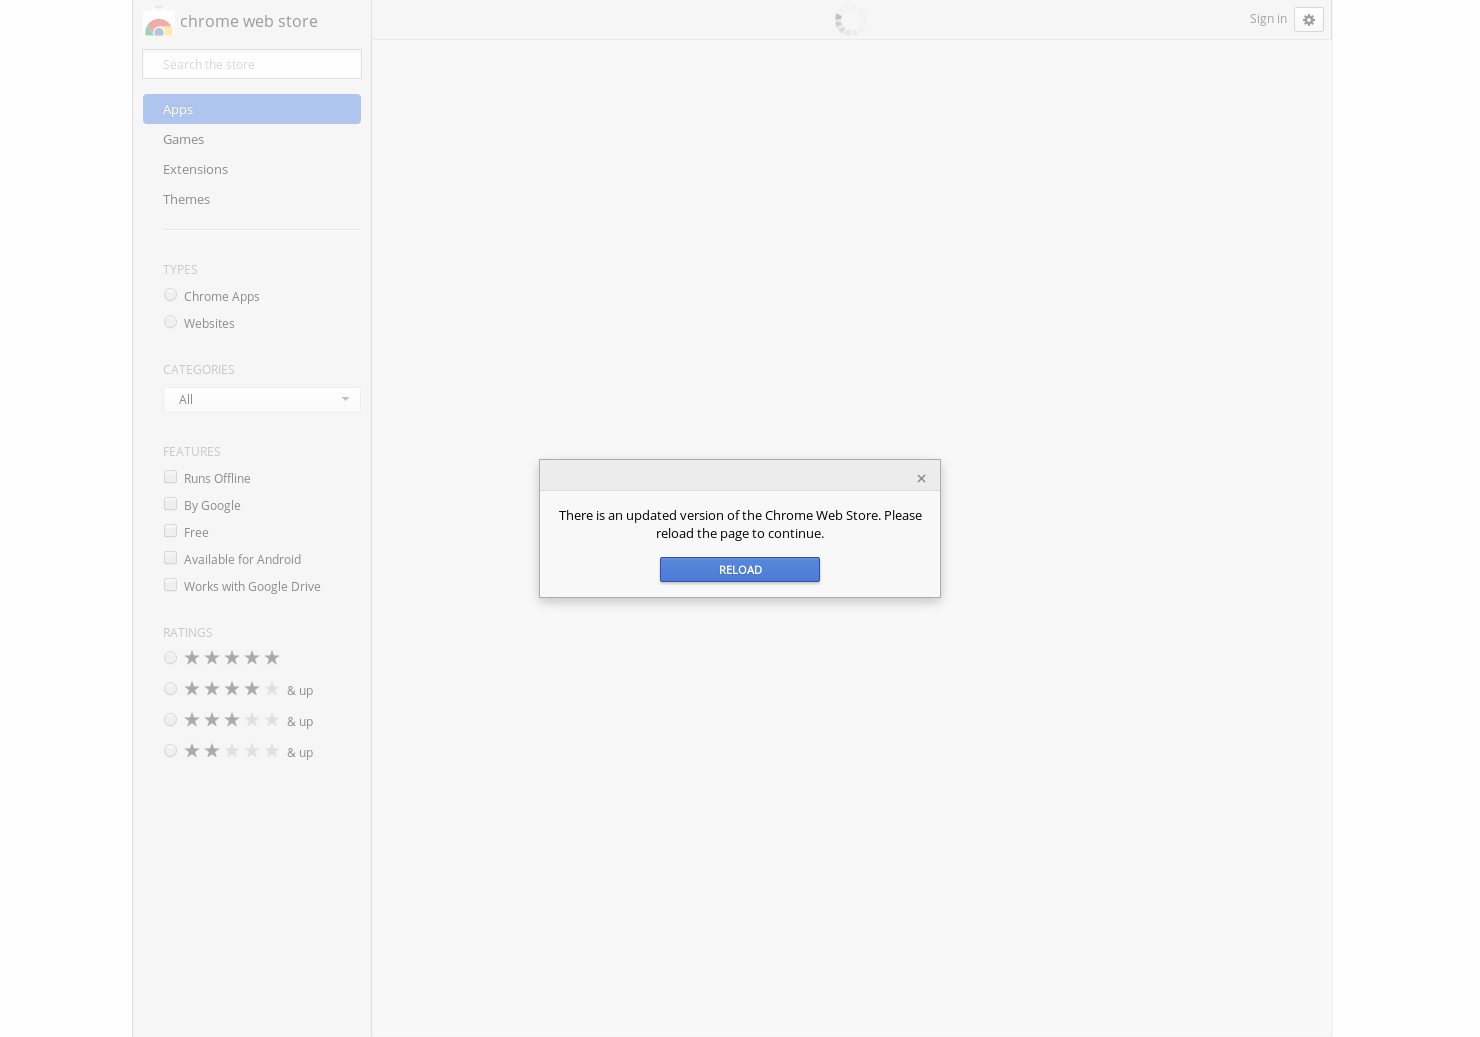Click the RELOAD button
This screenshot has width=1480, height=1037.
(x=740, y=570)
